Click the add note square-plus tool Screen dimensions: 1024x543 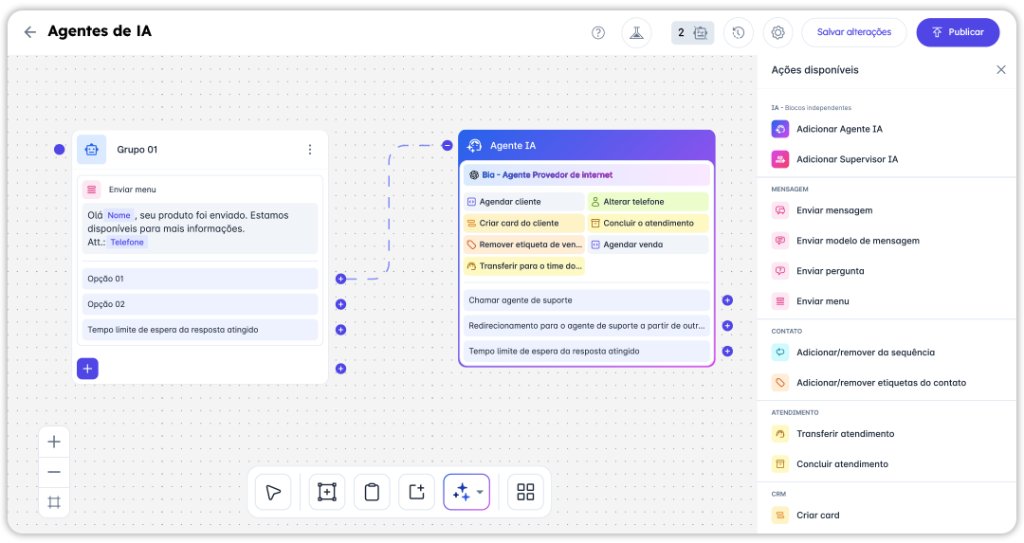tap(417, 492)
